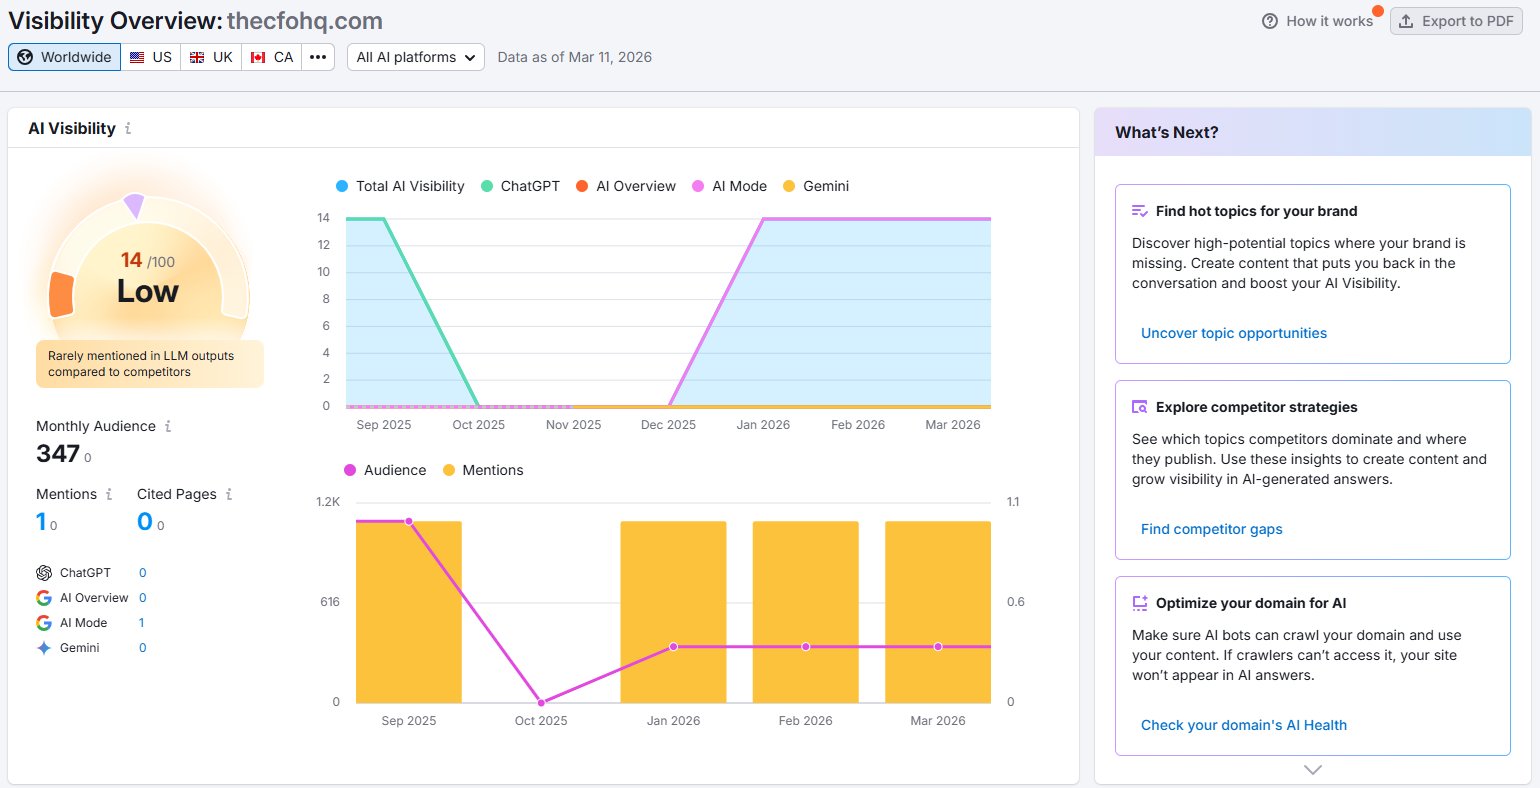The width and height of the screenshot is (1540, 788).
Task: Click the AI Mode mentions count 1
Action: (142, 623)
